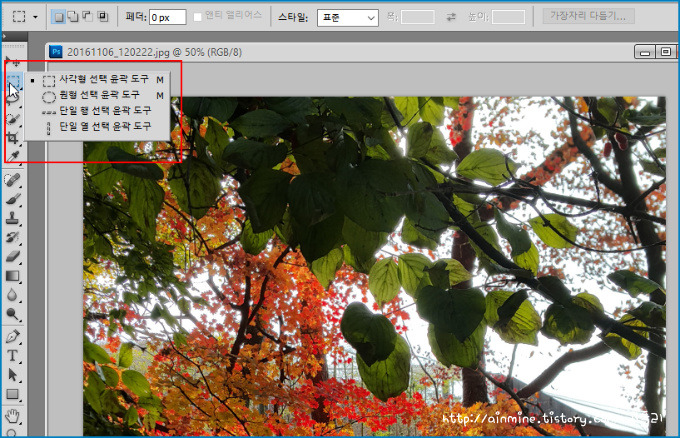Enable Add to Selection mode
The width and height of the screenshot is (680, 438).
click(73, 17)
